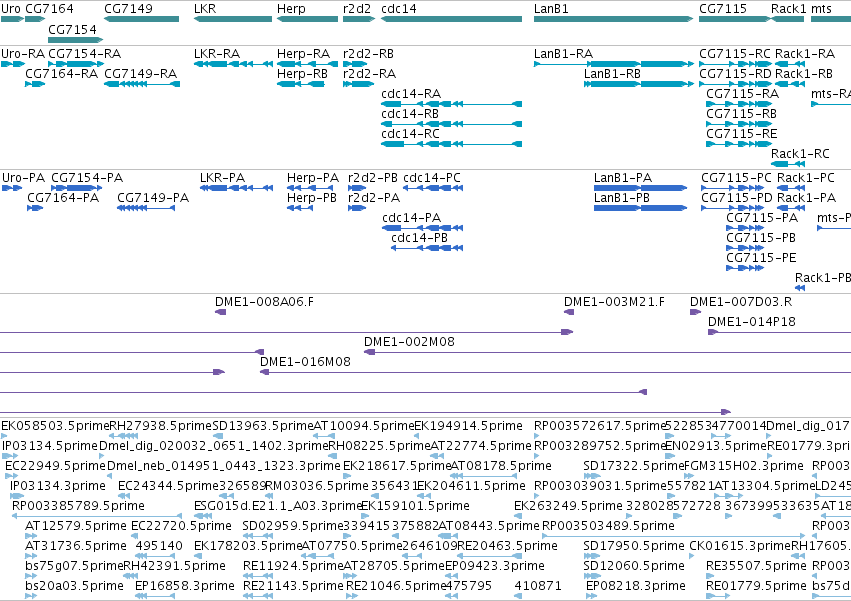Viewport: 851px width, 601px height.
Task: Select the LanB1-PA protein label
Action: [x=623, y=178]
